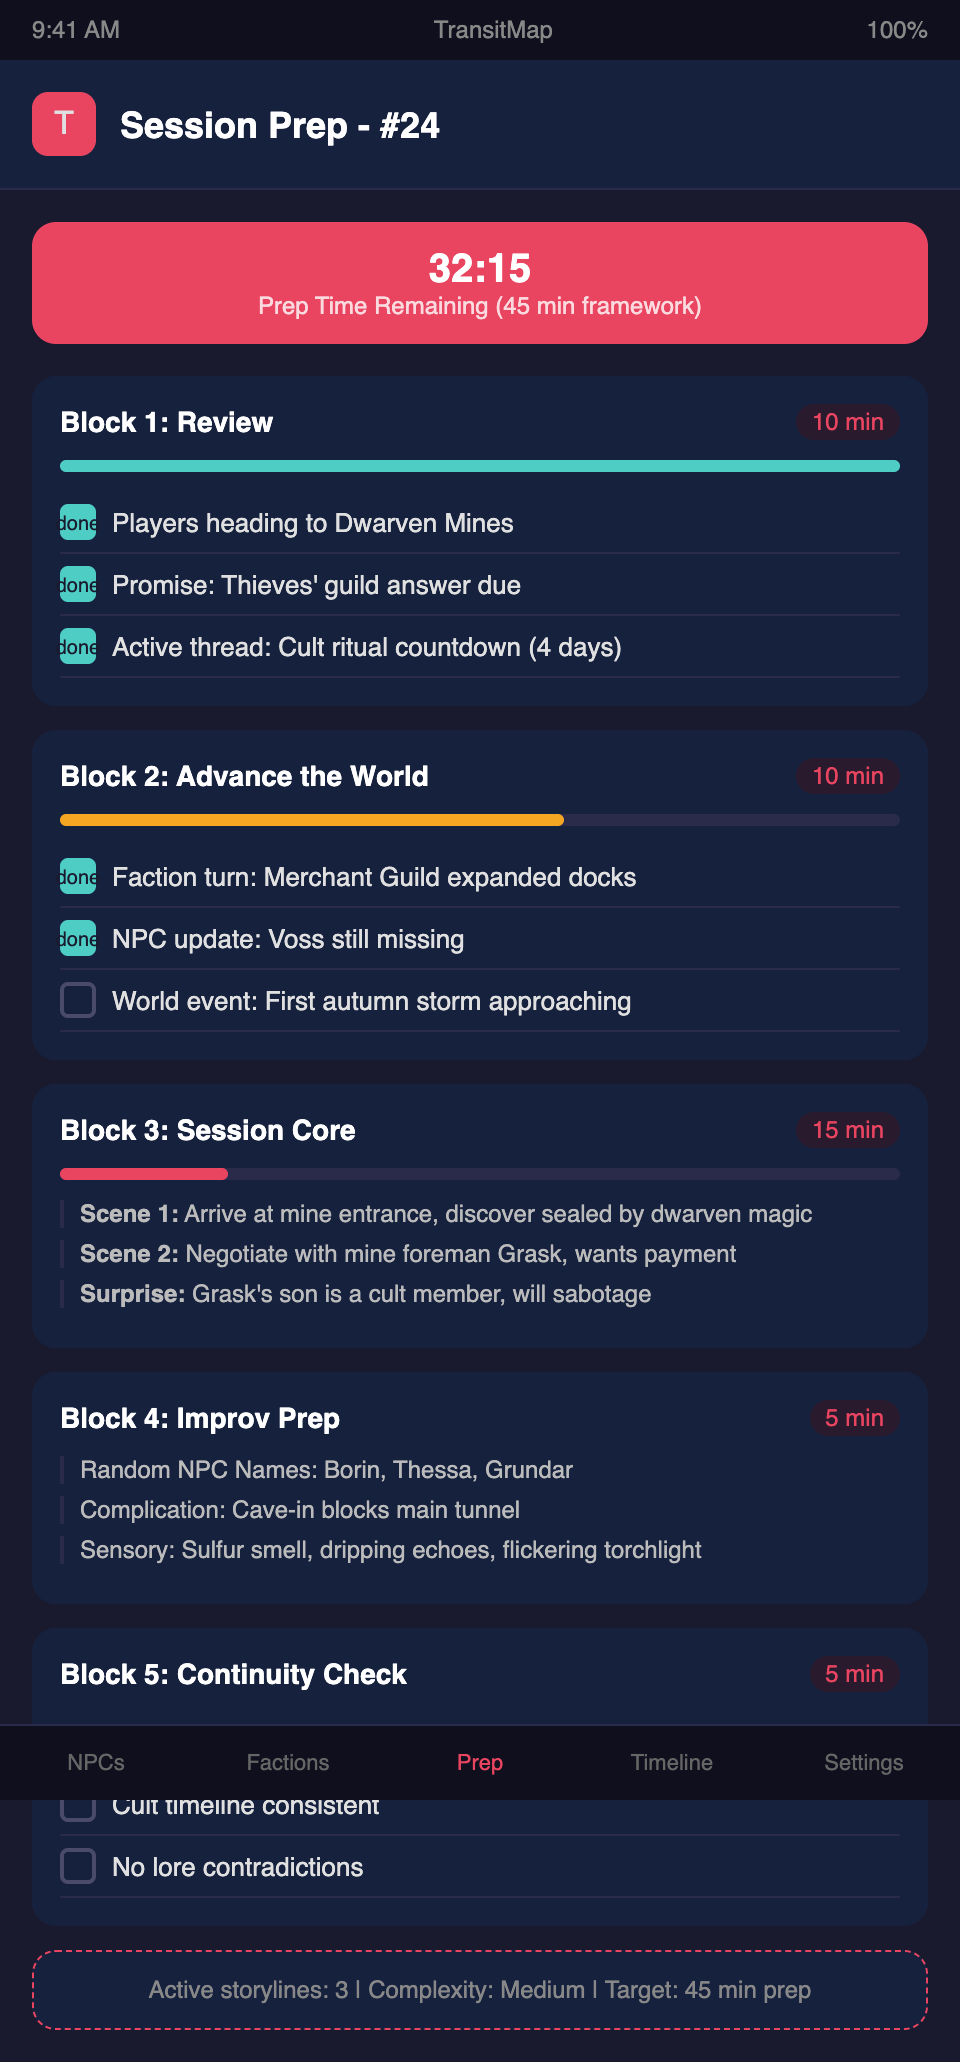
Task: Click the Block 3 Session Core progress bar
Action: 480,1174
